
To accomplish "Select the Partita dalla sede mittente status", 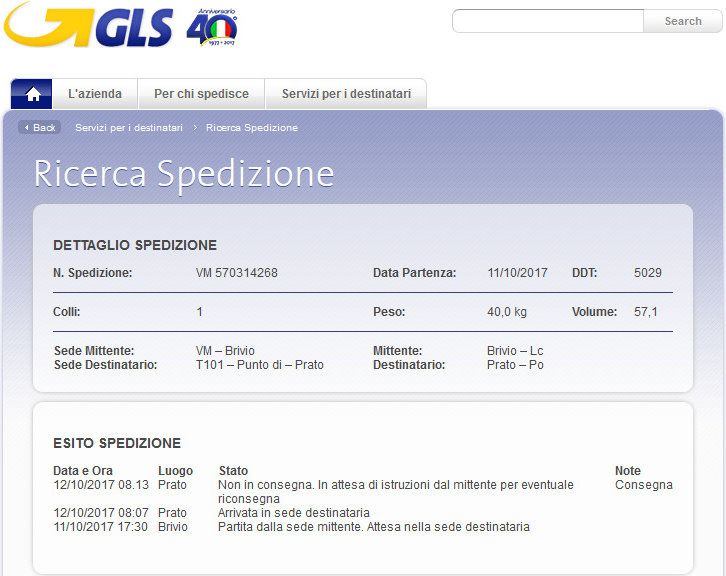I will point(373,527).
